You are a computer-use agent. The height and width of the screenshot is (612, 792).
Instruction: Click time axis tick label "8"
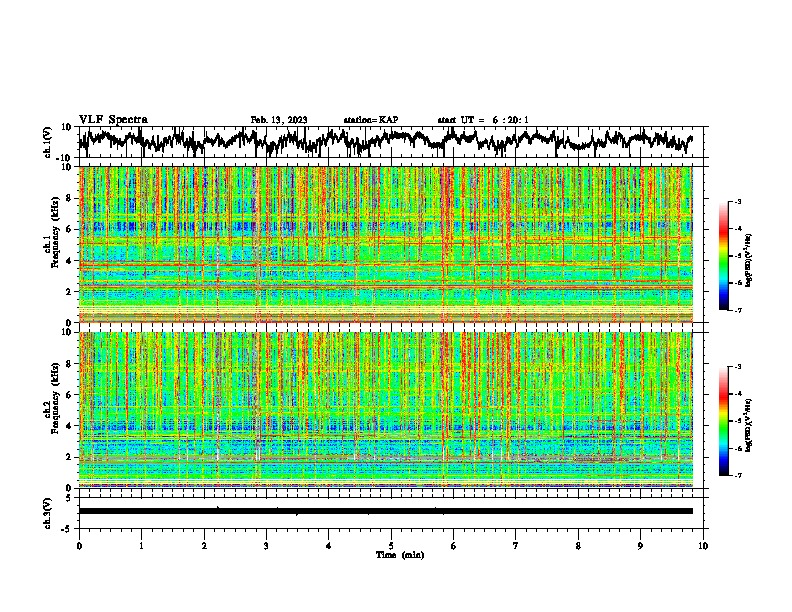click(x=578, y=546)
